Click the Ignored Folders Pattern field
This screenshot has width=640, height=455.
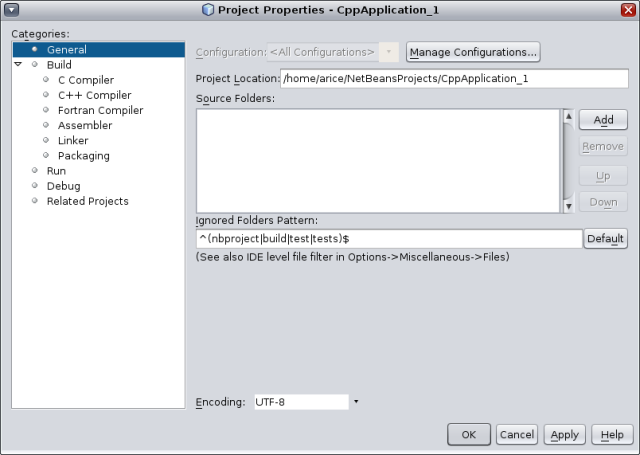tap(389, 239)
